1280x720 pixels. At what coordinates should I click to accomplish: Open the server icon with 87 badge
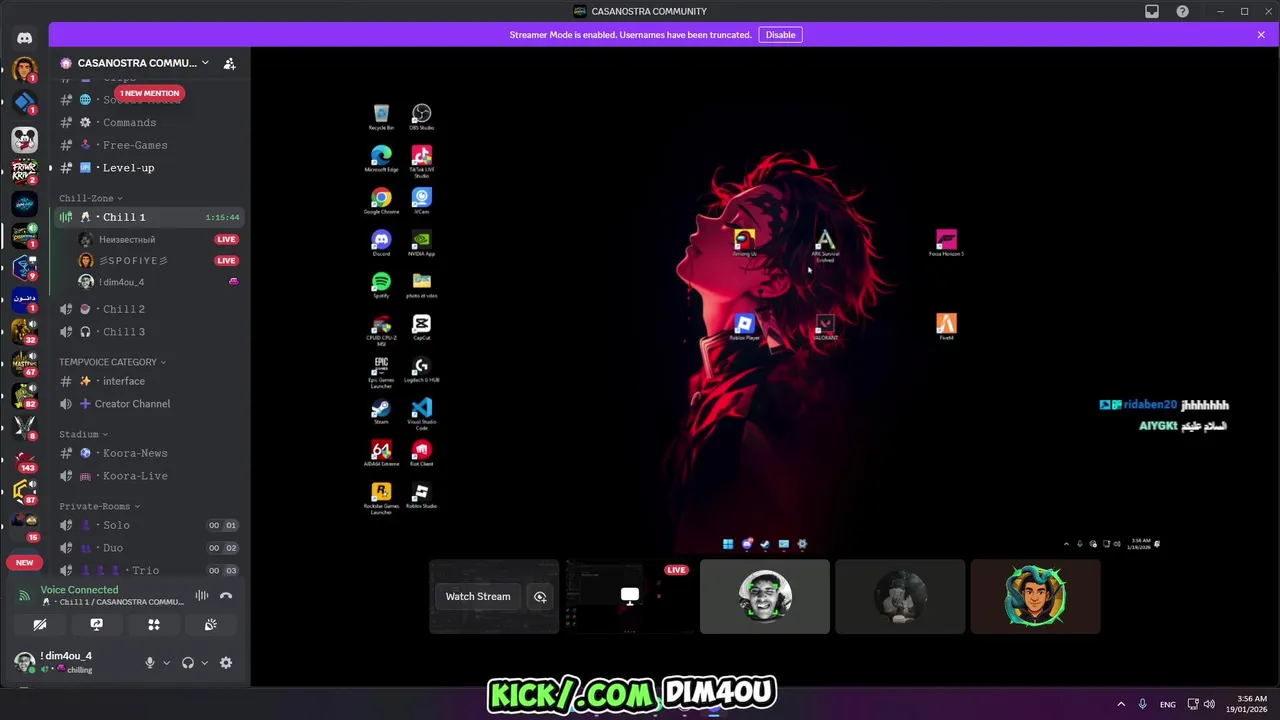25,491
